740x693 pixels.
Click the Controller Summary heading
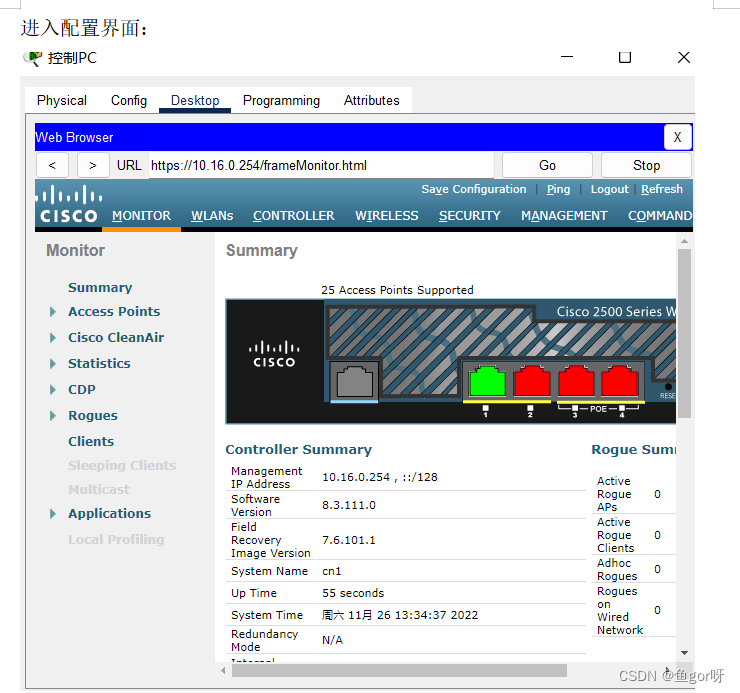[298, 449]
